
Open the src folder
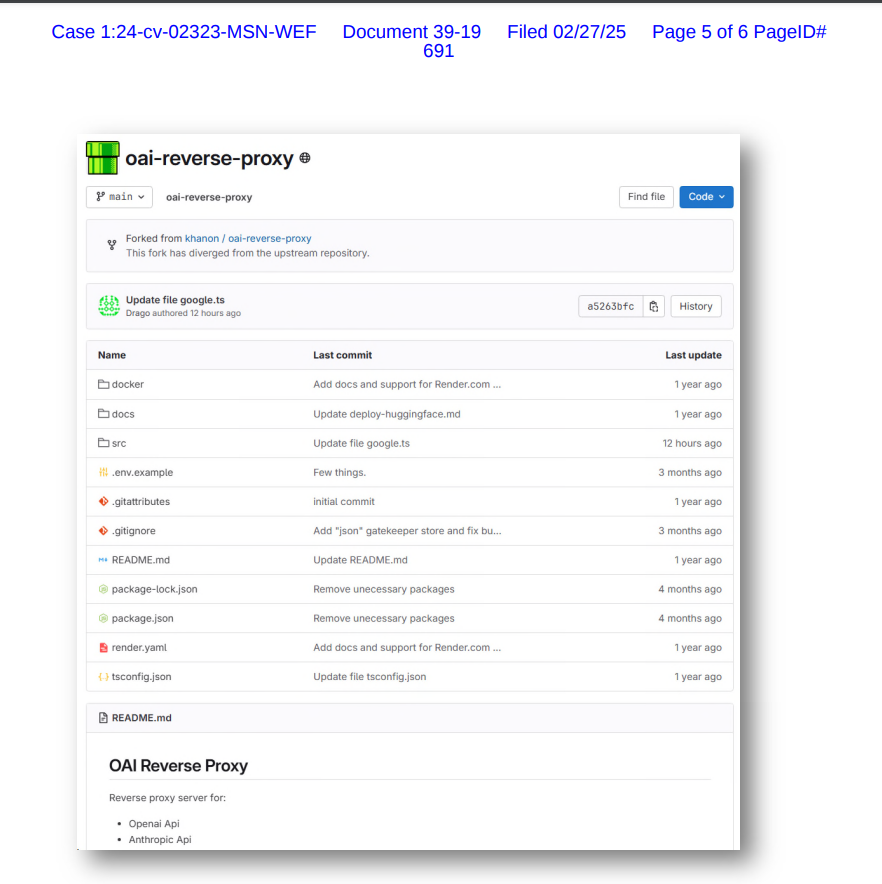[x=119, y=443]
